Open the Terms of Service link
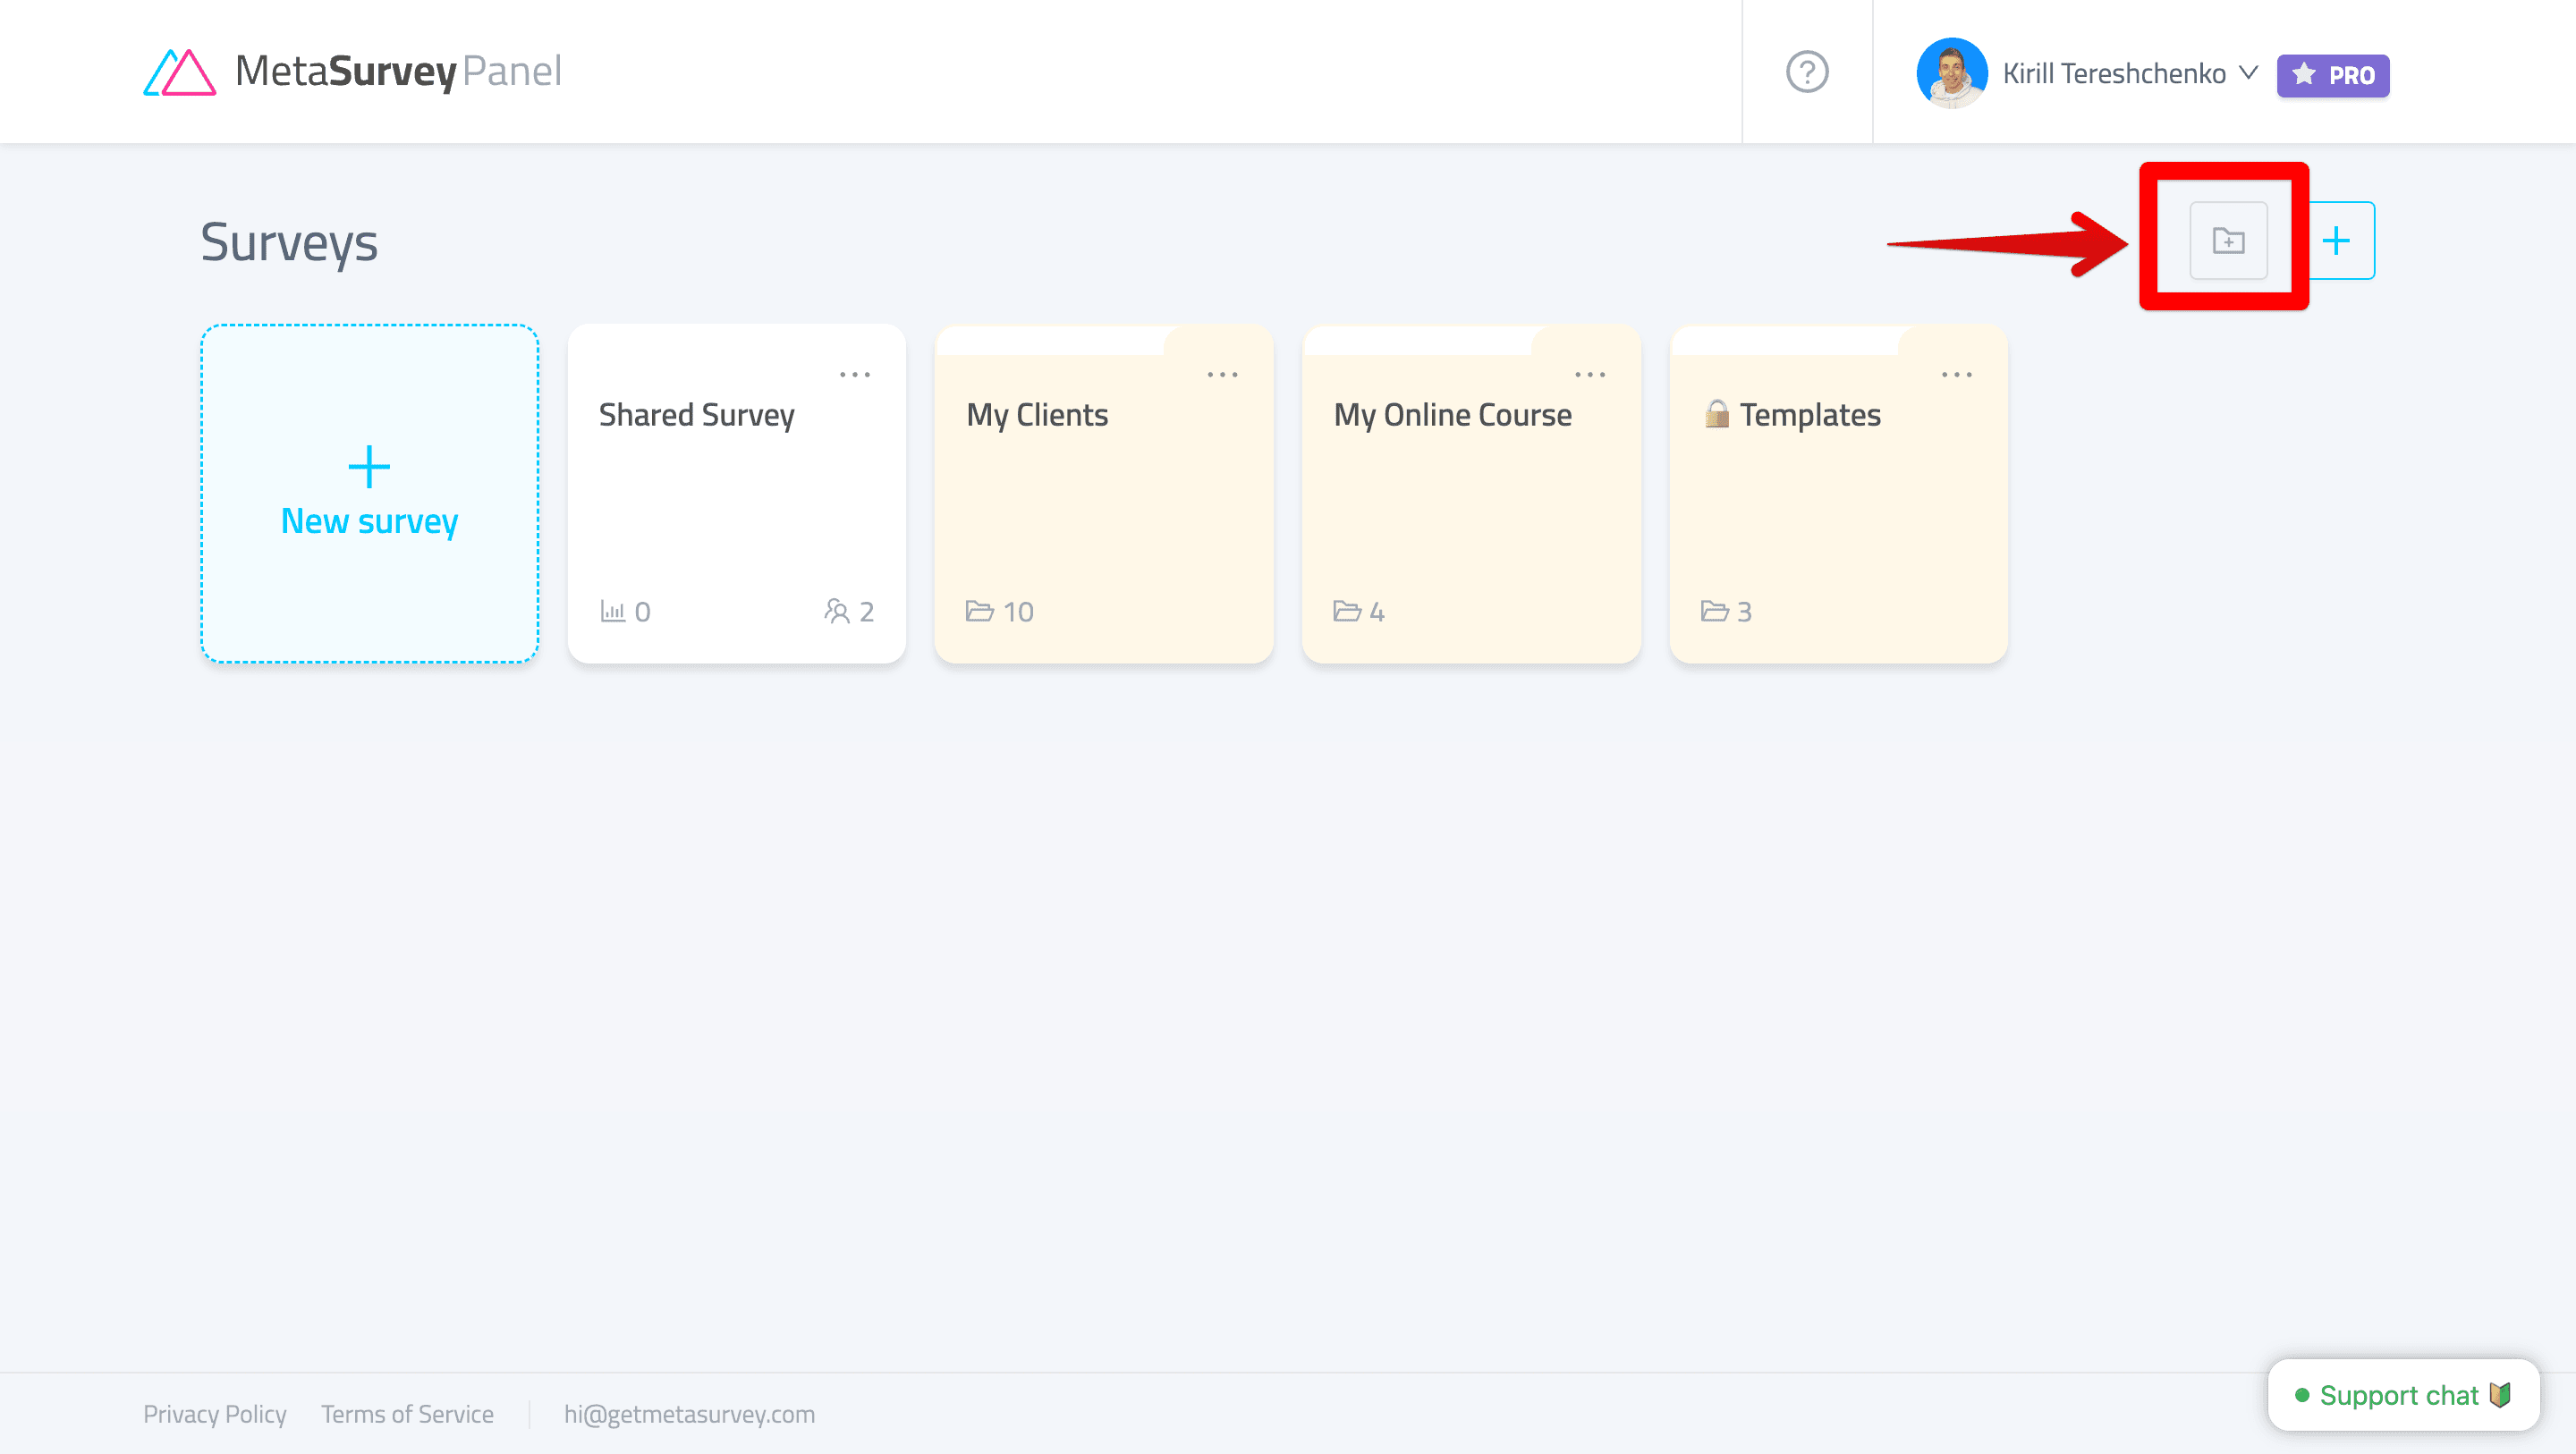2576x1454 pixels. [x=407, y=1414]
